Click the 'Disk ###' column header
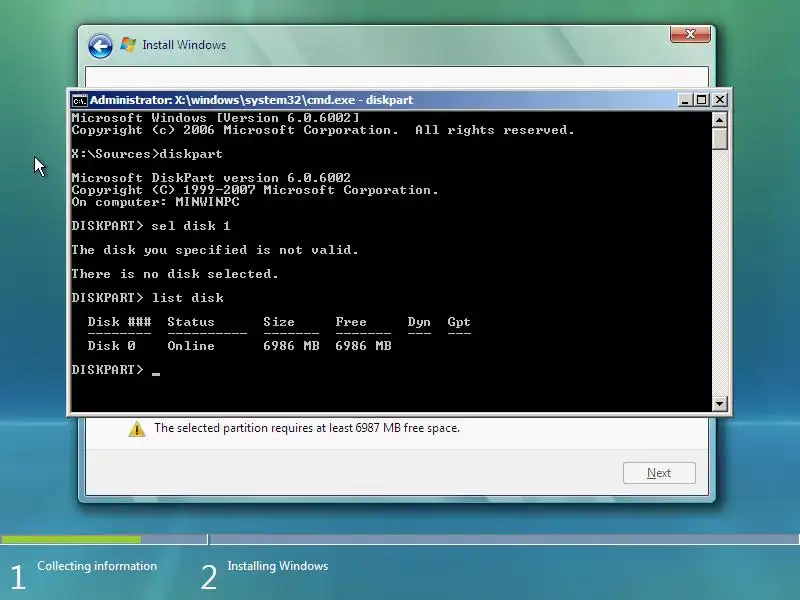Viewport: 800px width, 600px height. pyautogui.click(x=119, y=322)
